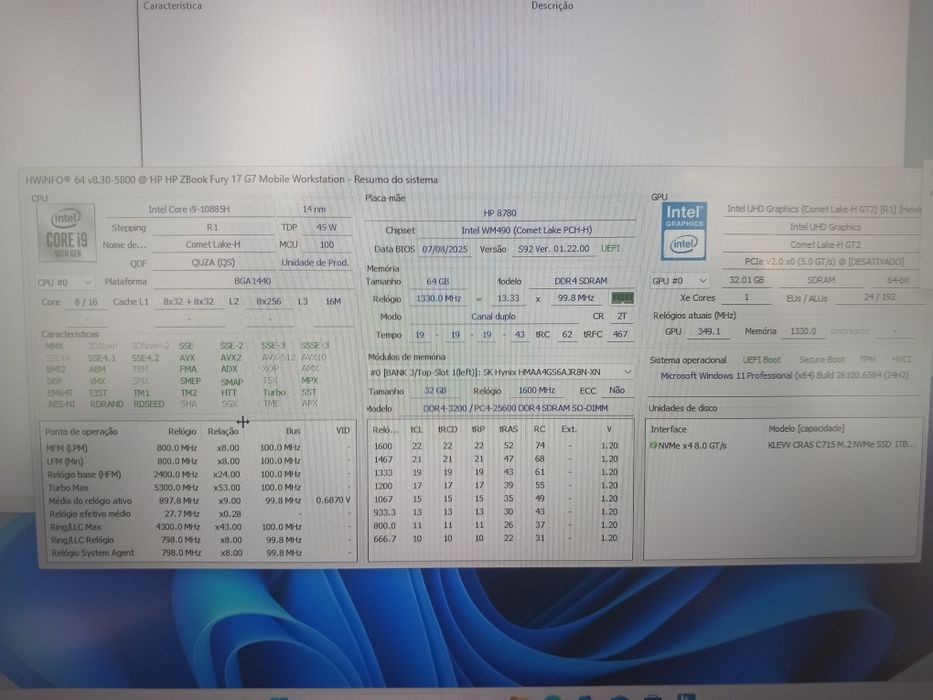Select the Relógio base (HFM) row
933x700 pixels.
198,474
